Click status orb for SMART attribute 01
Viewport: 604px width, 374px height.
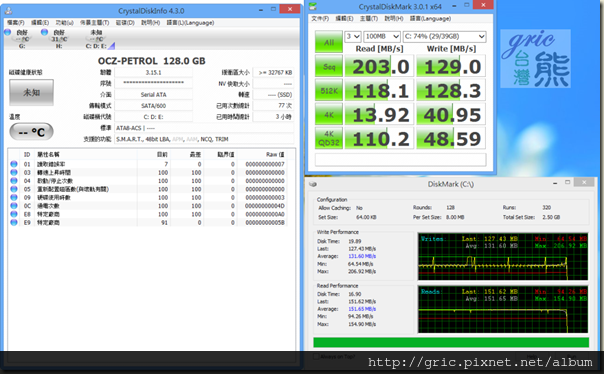[14, 164]
